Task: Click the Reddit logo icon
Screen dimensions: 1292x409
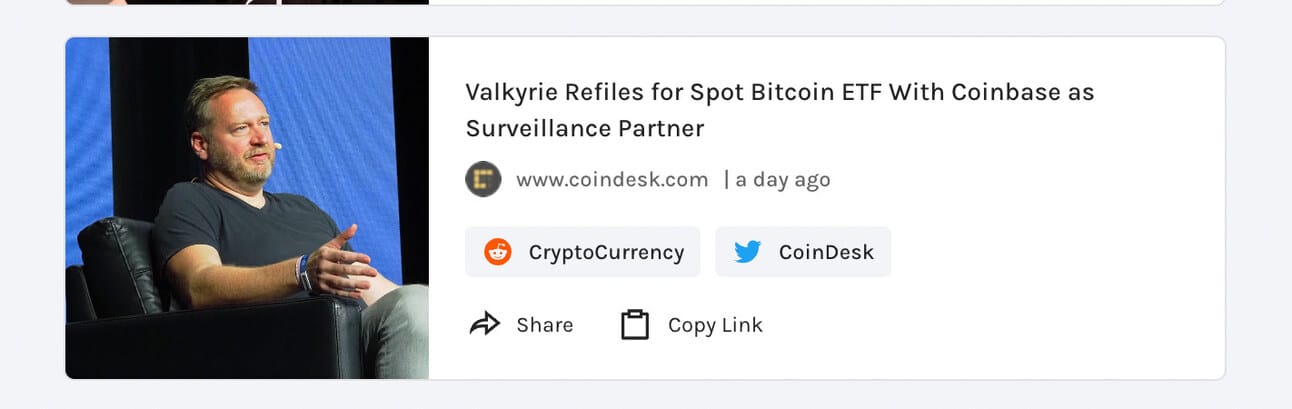Action: [498, 252]
